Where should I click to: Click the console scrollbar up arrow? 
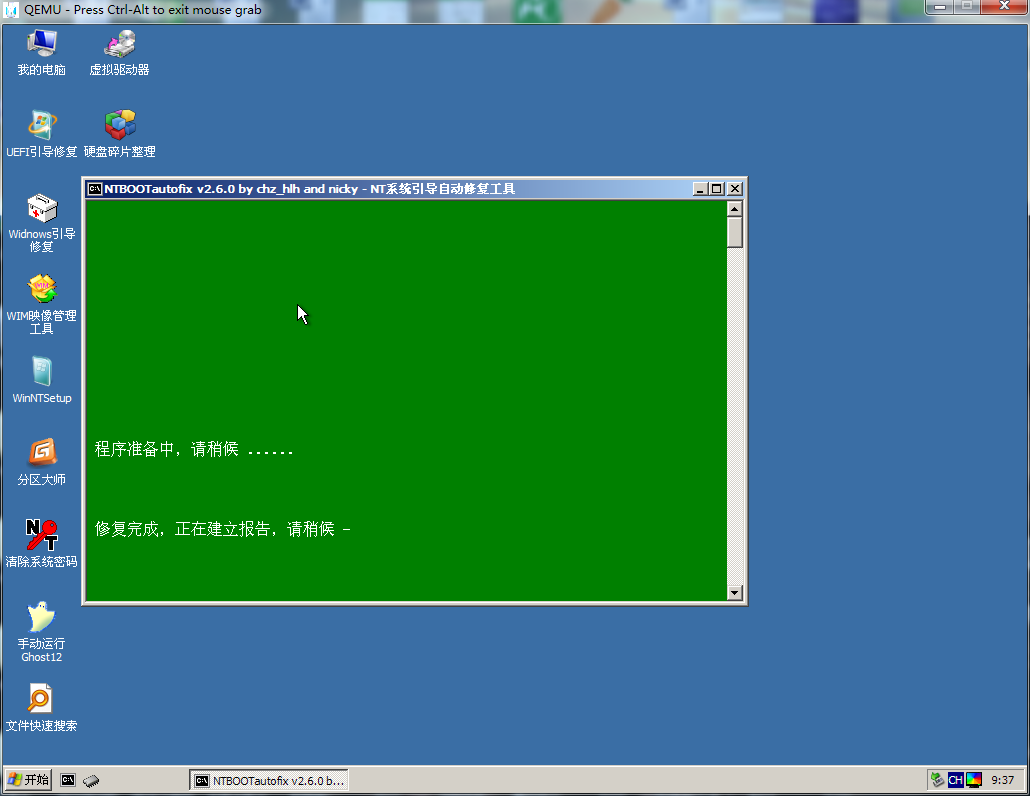735,209
